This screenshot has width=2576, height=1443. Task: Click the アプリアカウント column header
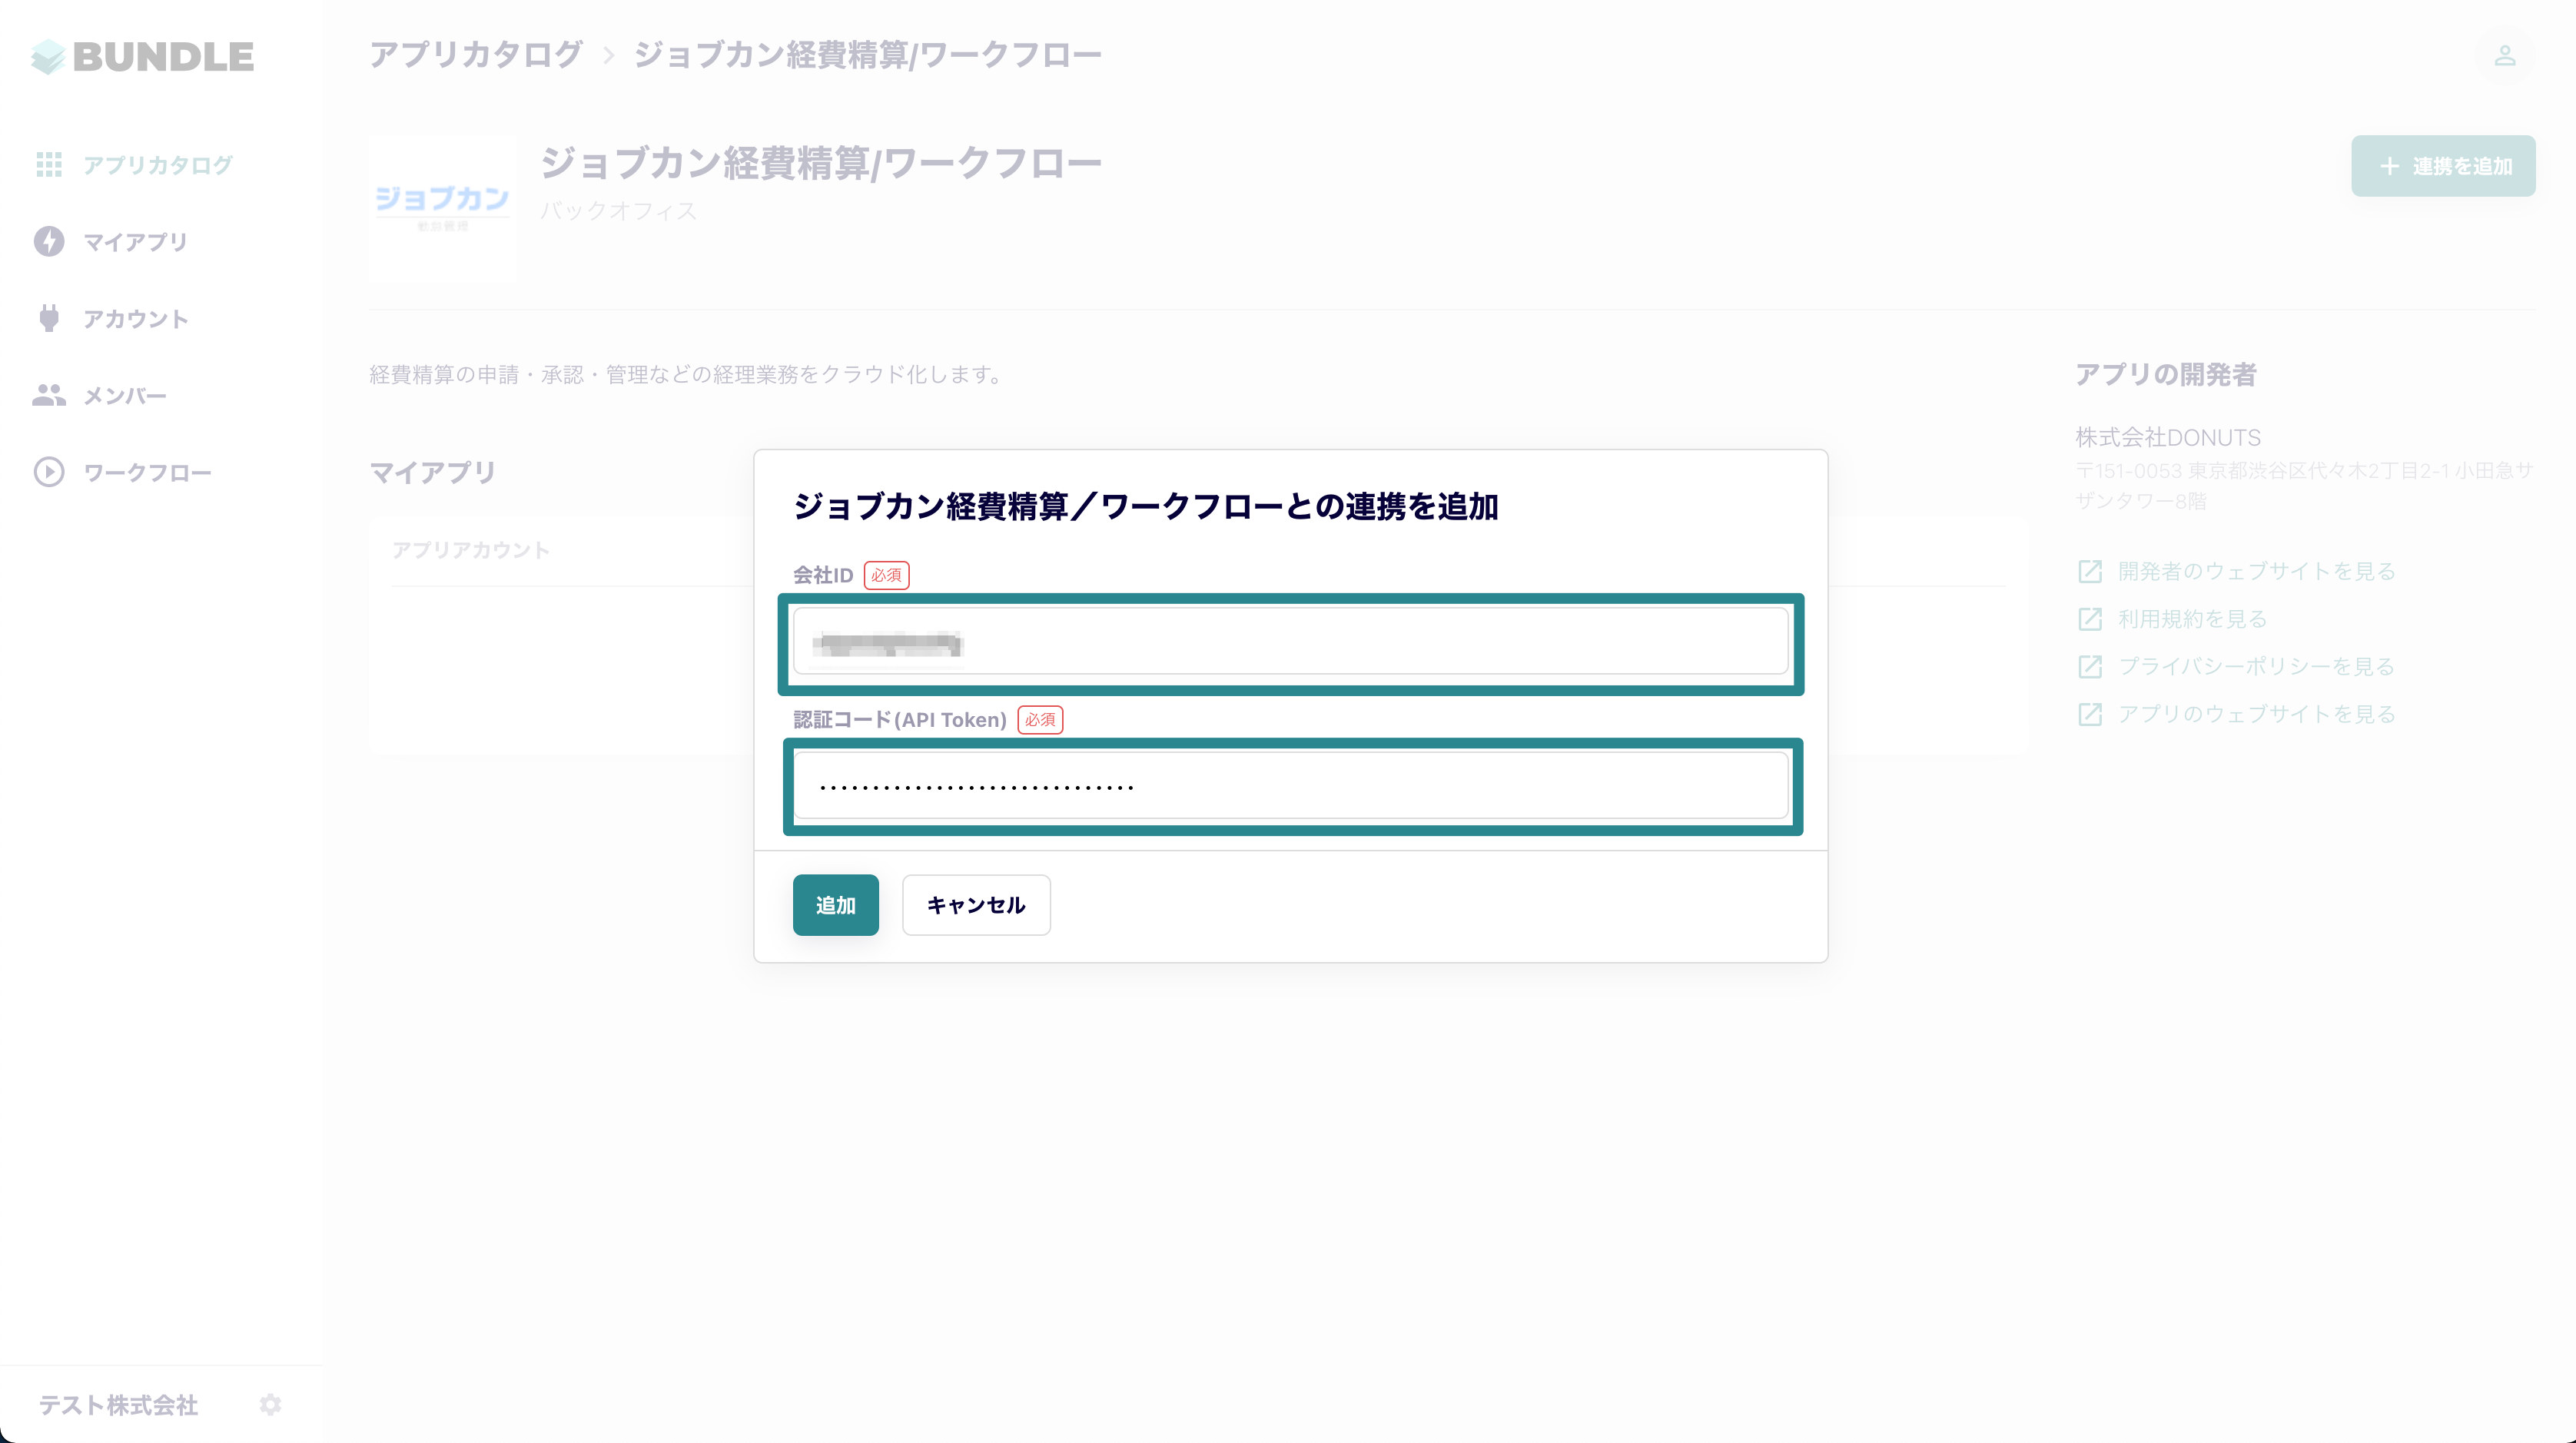point(471,550)
